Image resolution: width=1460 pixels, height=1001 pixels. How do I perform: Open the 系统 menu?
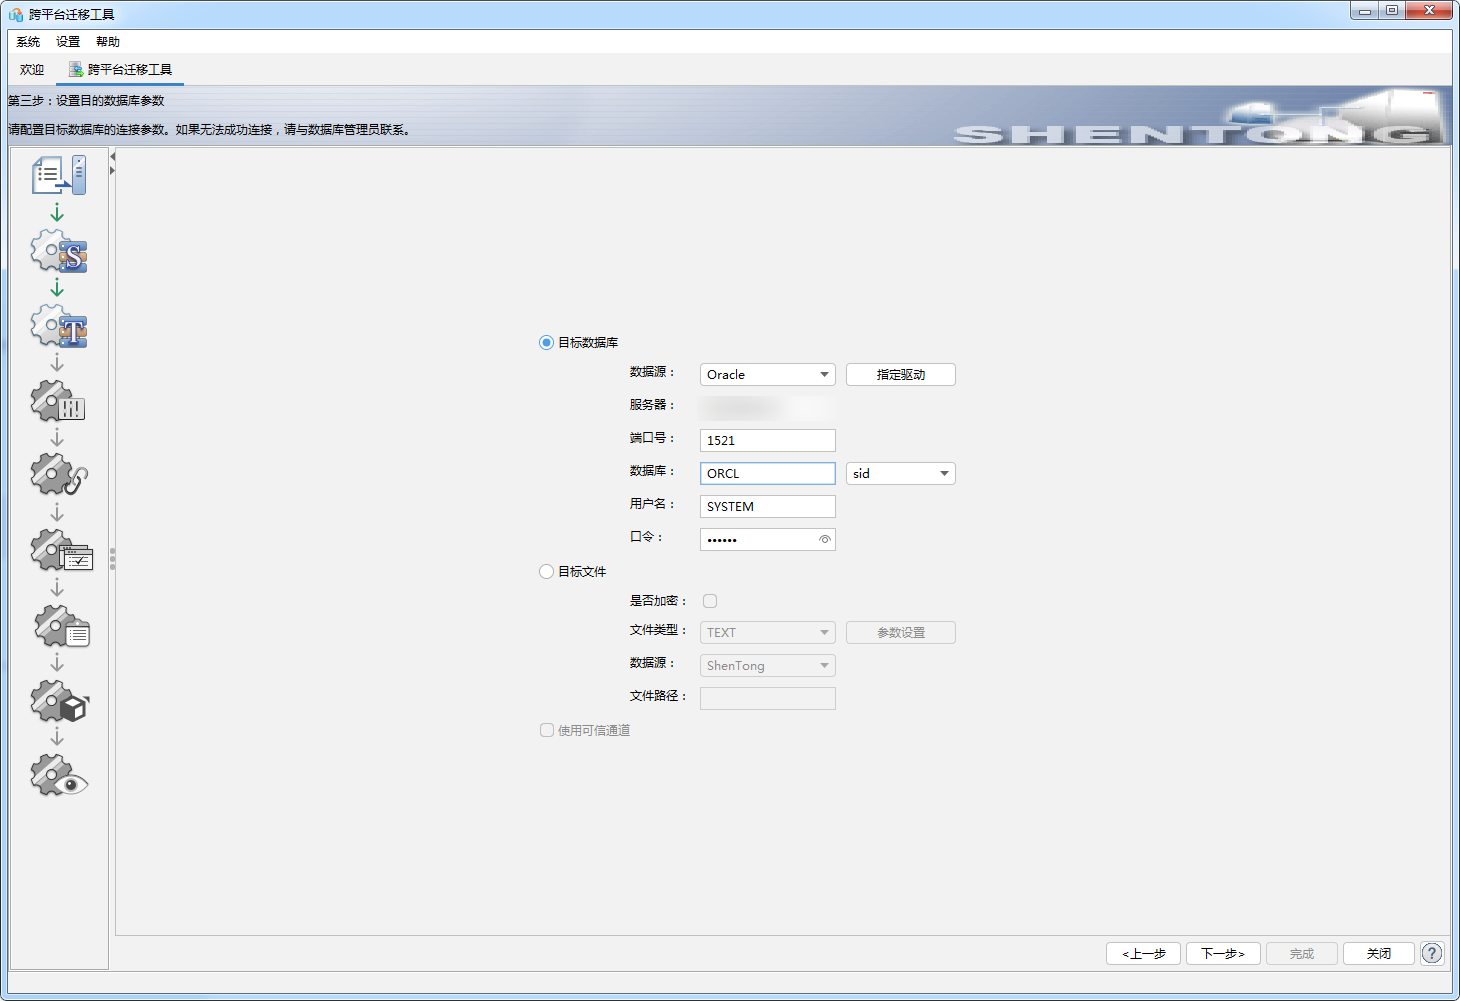[x=28, y=42]
